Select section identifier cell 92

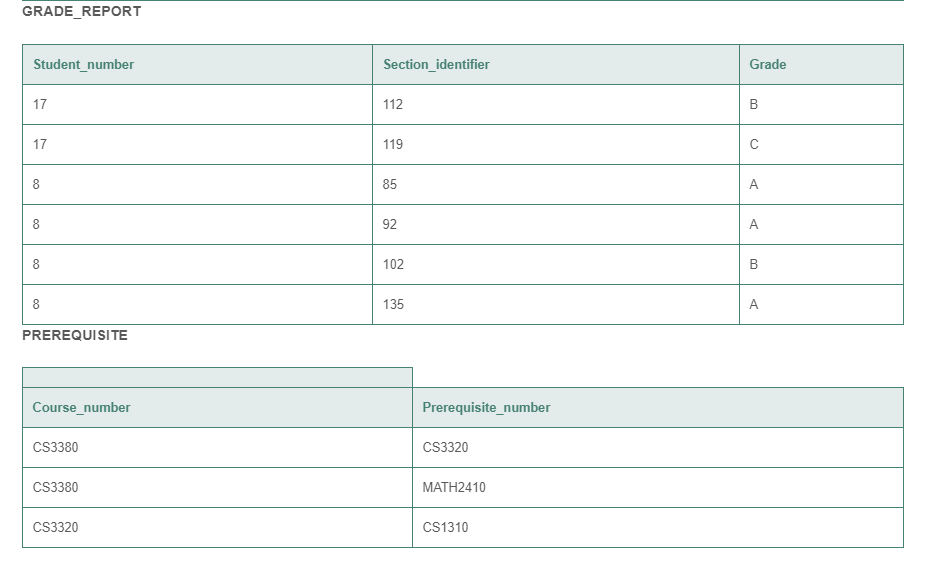[390, 224]
